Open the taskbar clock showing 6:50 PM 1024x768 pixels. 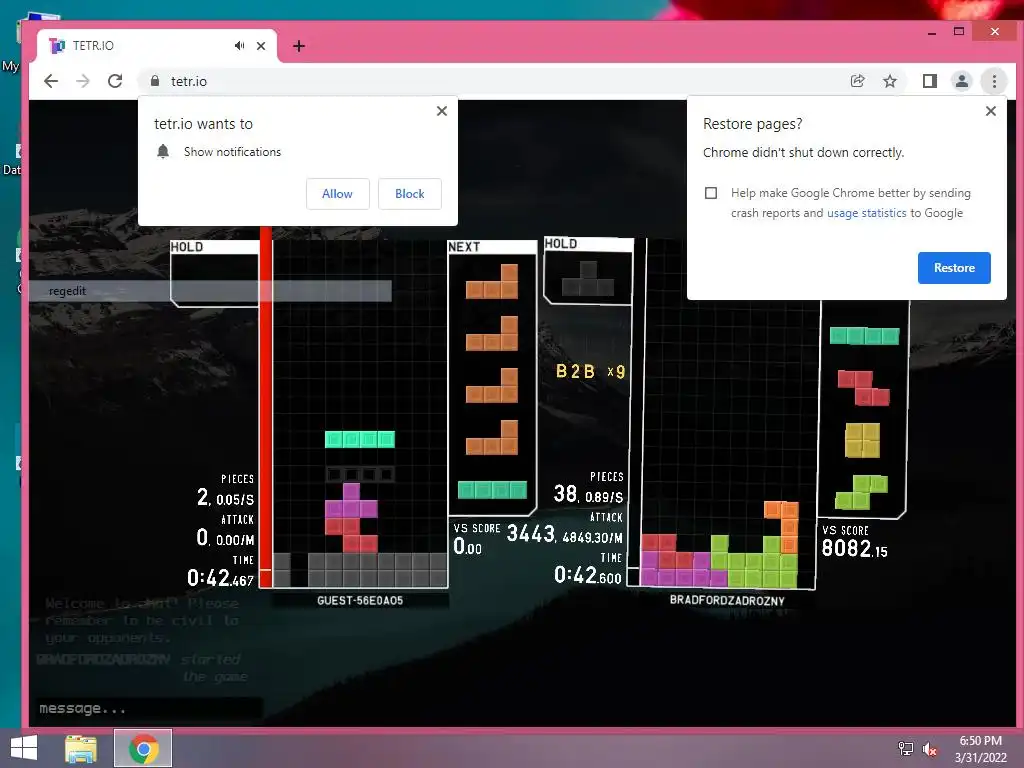[x=980, y=748]
